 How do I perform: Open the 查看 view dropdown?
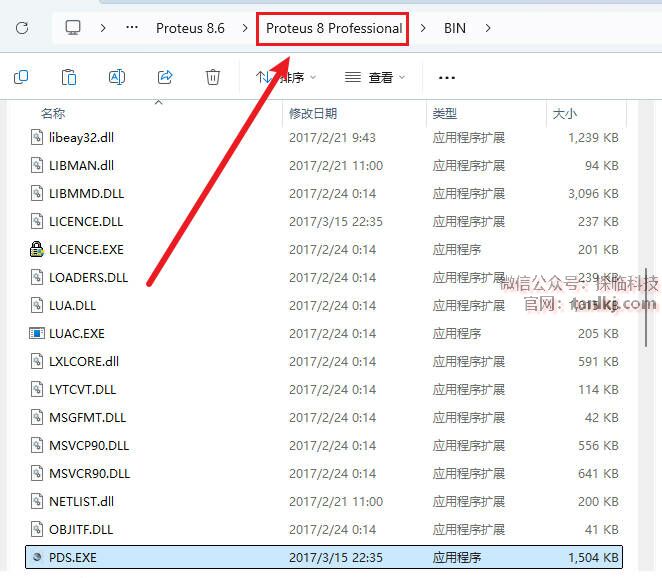pyautogui.click(x=375, y=78)
